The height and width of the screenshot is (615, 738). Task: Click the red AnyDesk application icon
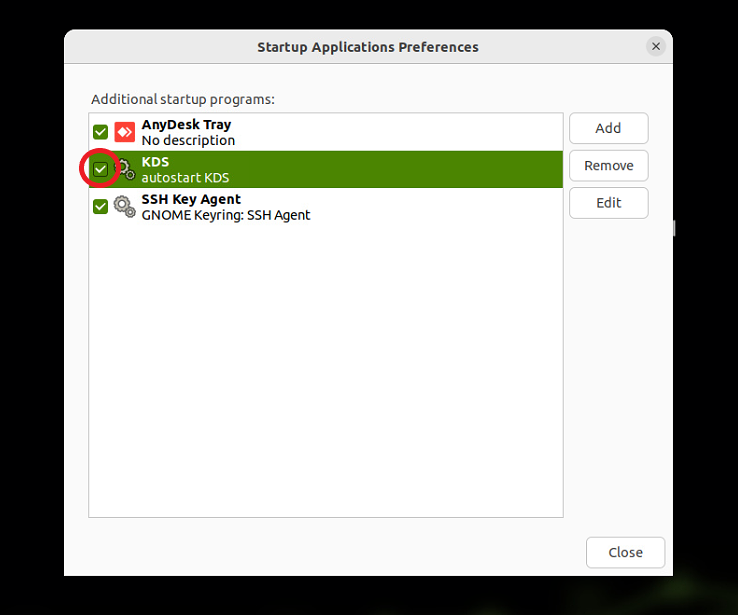[125, 132]
